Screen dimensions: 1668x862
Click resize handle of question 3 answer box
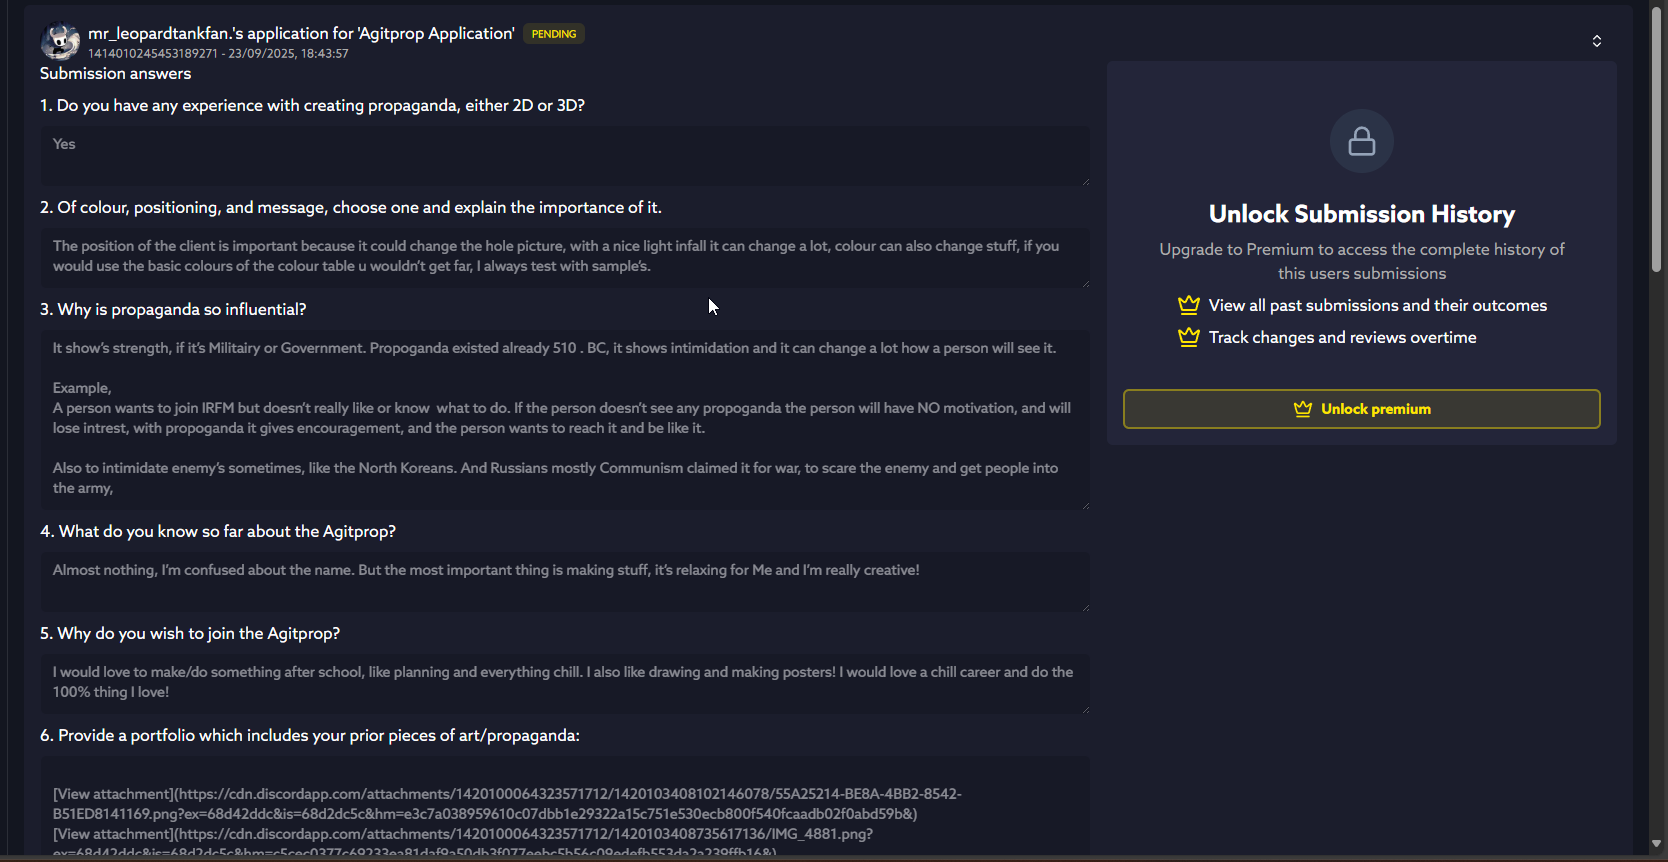(1085, 505)
